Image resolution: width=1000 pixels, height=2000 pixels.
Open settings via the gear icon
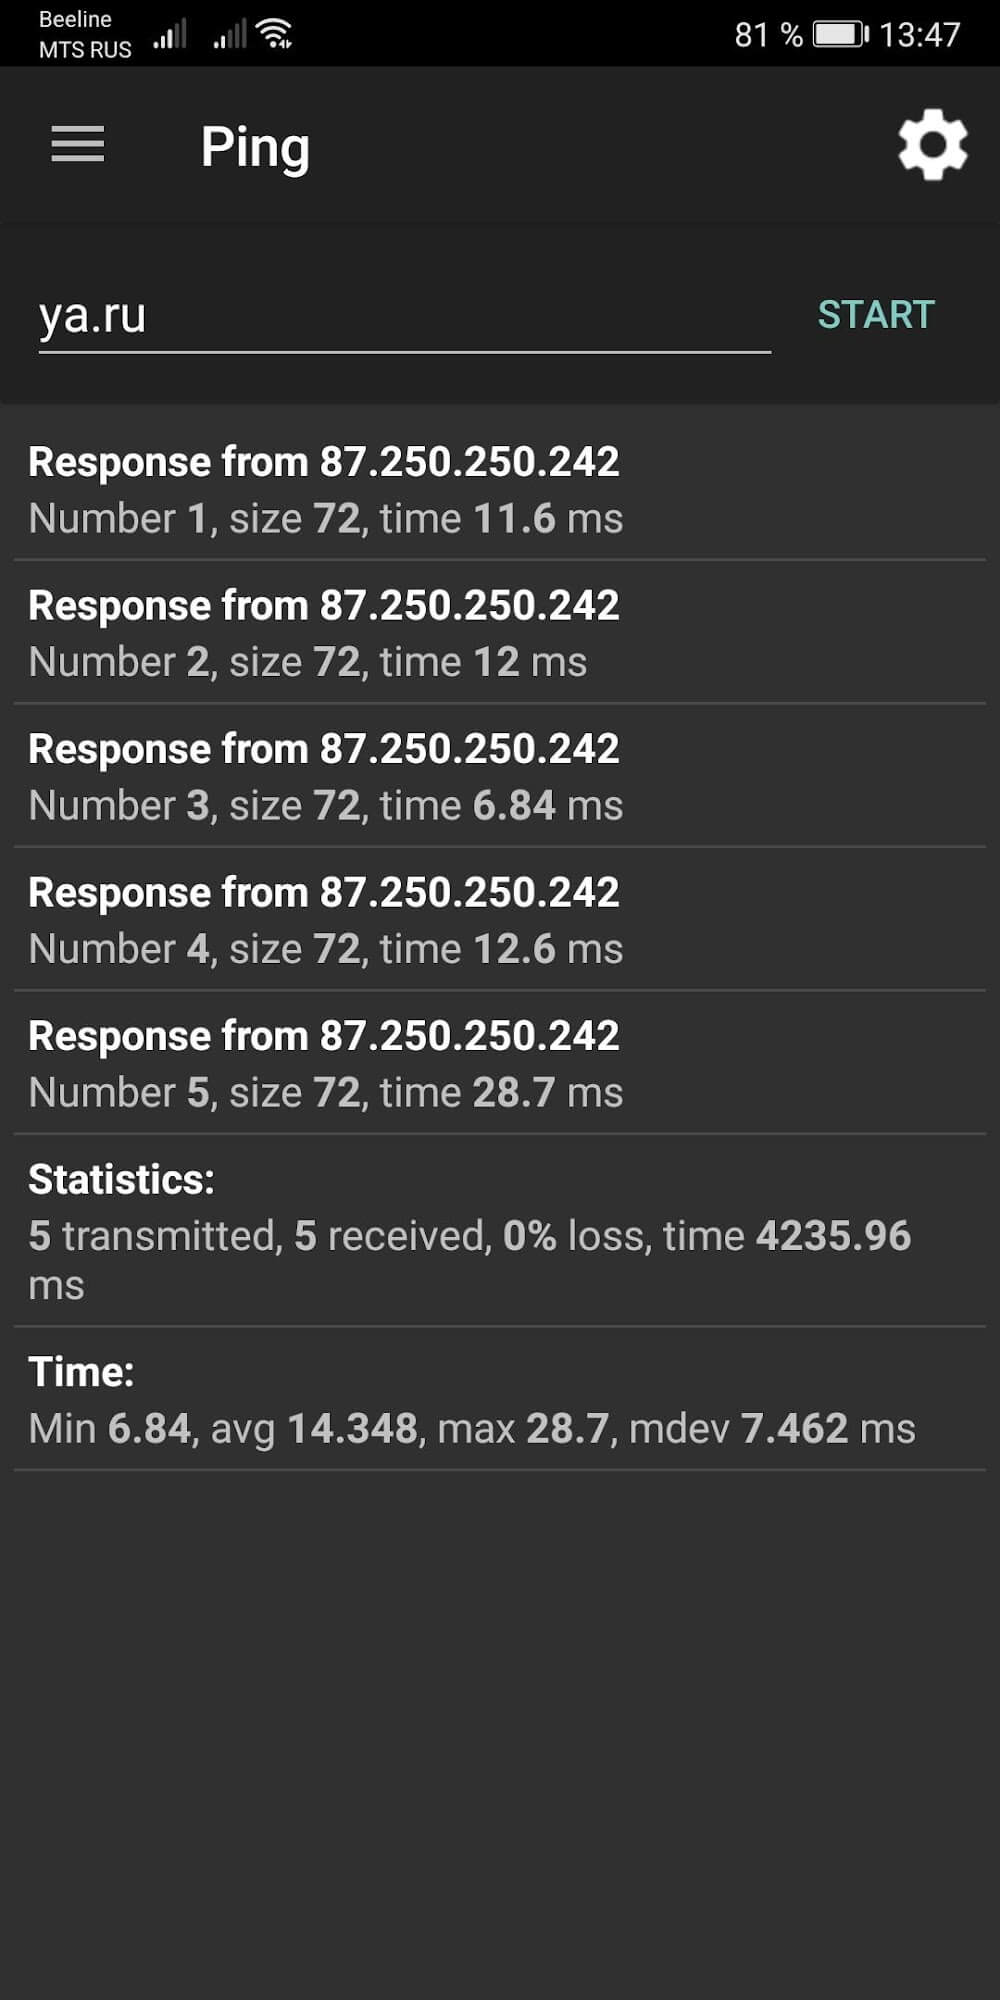932,146
